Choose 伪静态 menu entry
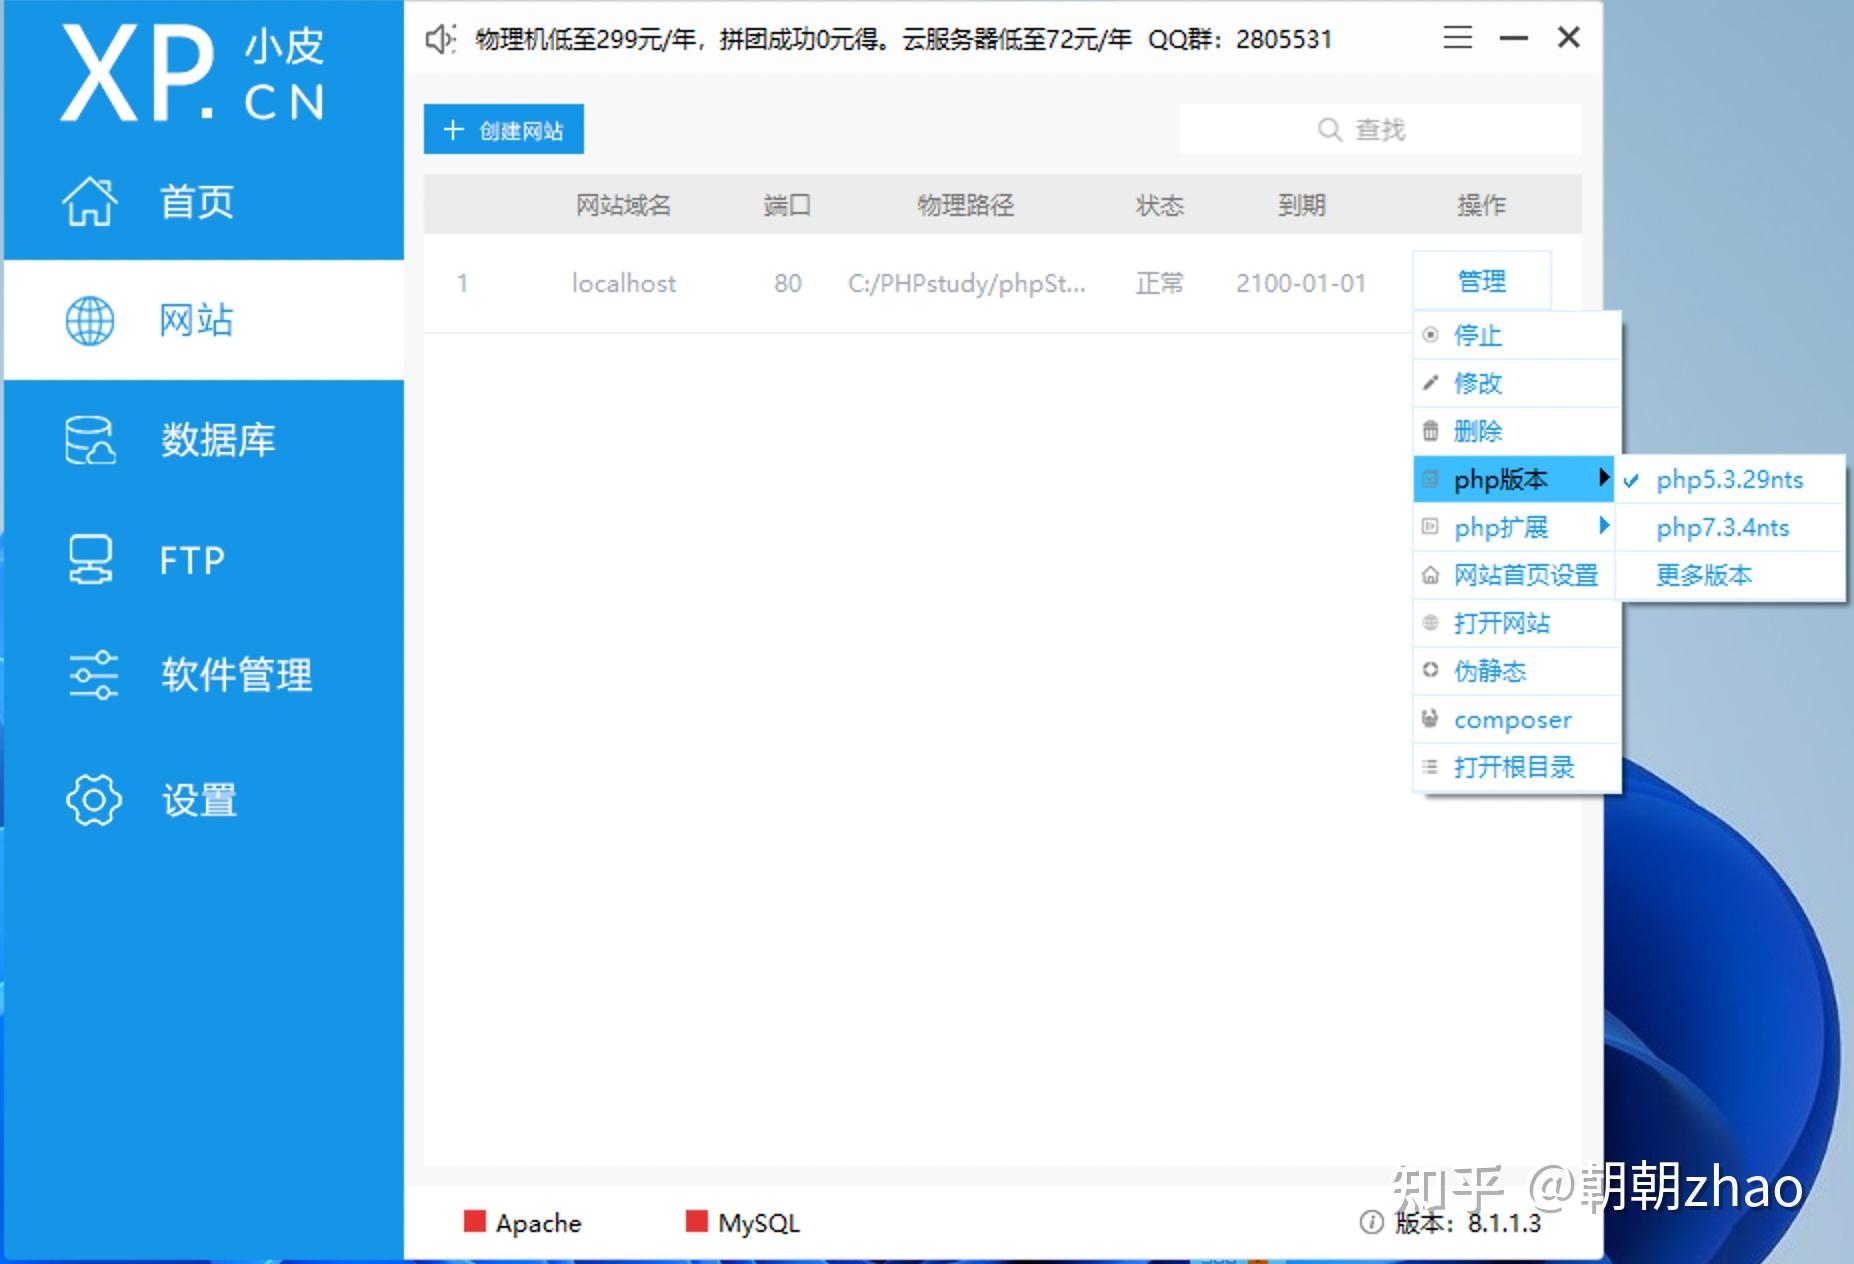This screenshot has height=1264, width=1854. click(x=1516, y=671)
